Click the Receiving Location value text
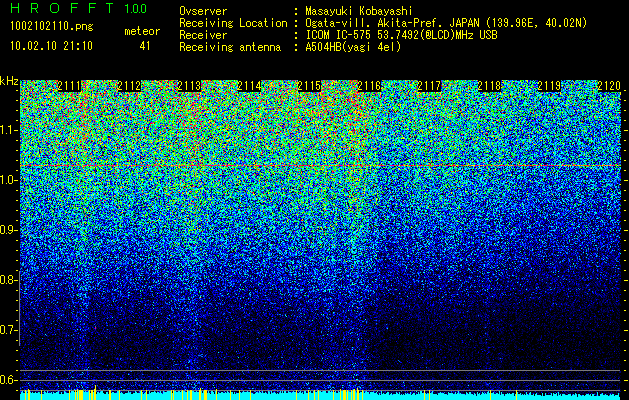 click(446, 23)
